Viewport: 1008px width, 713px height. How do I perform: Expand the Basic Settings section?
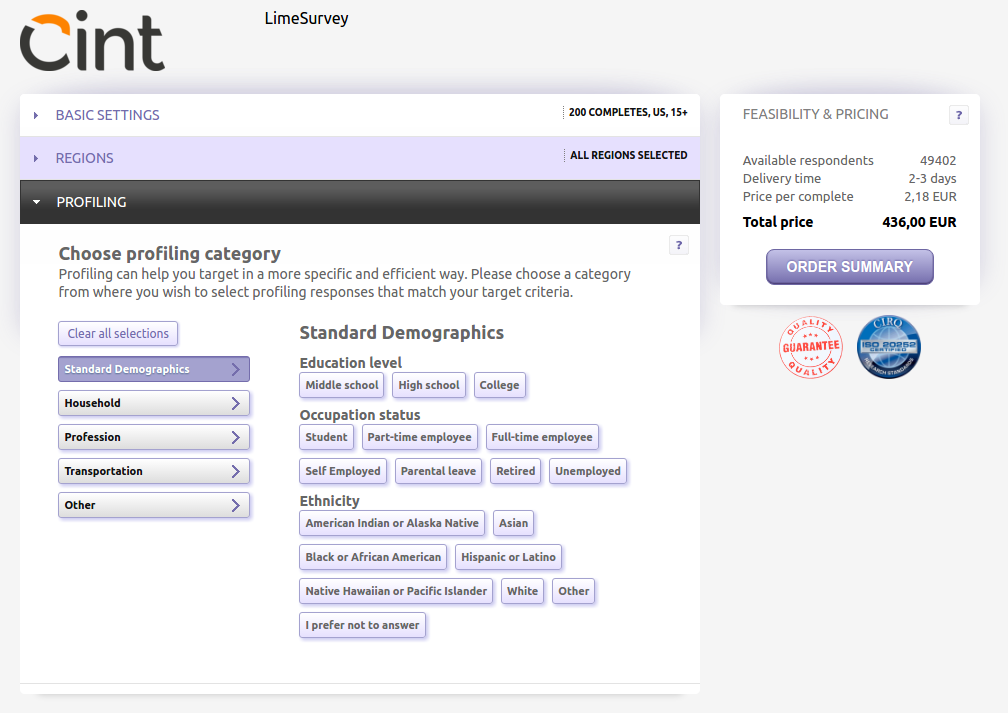click(x=107, y=115)
